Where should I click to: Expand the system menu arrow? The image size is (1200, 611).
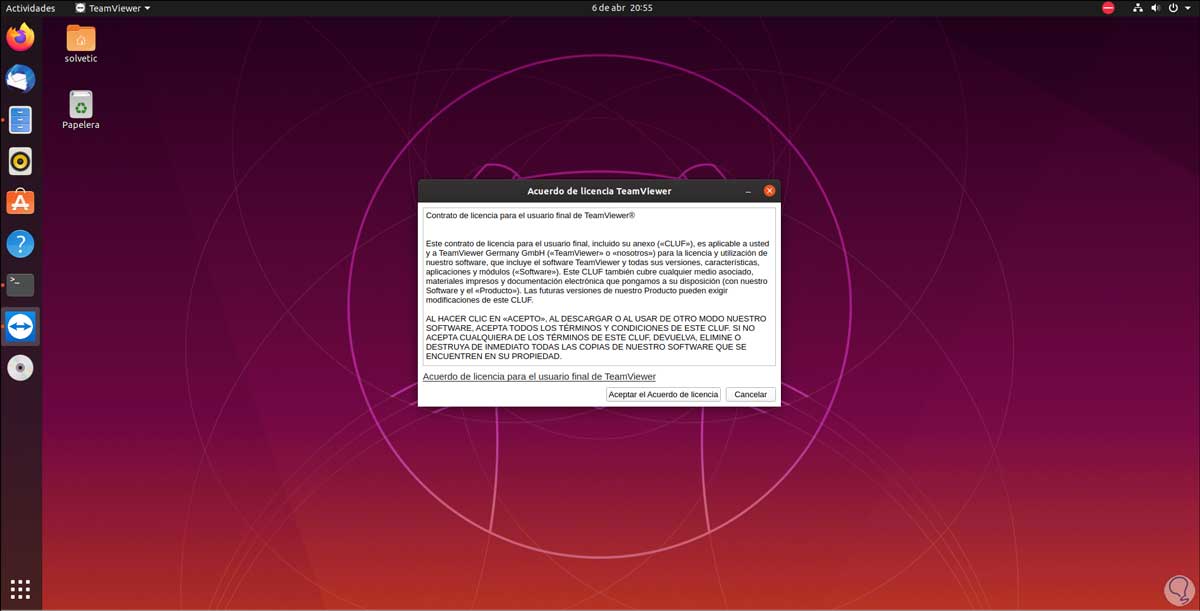[x=1186, y=8]
